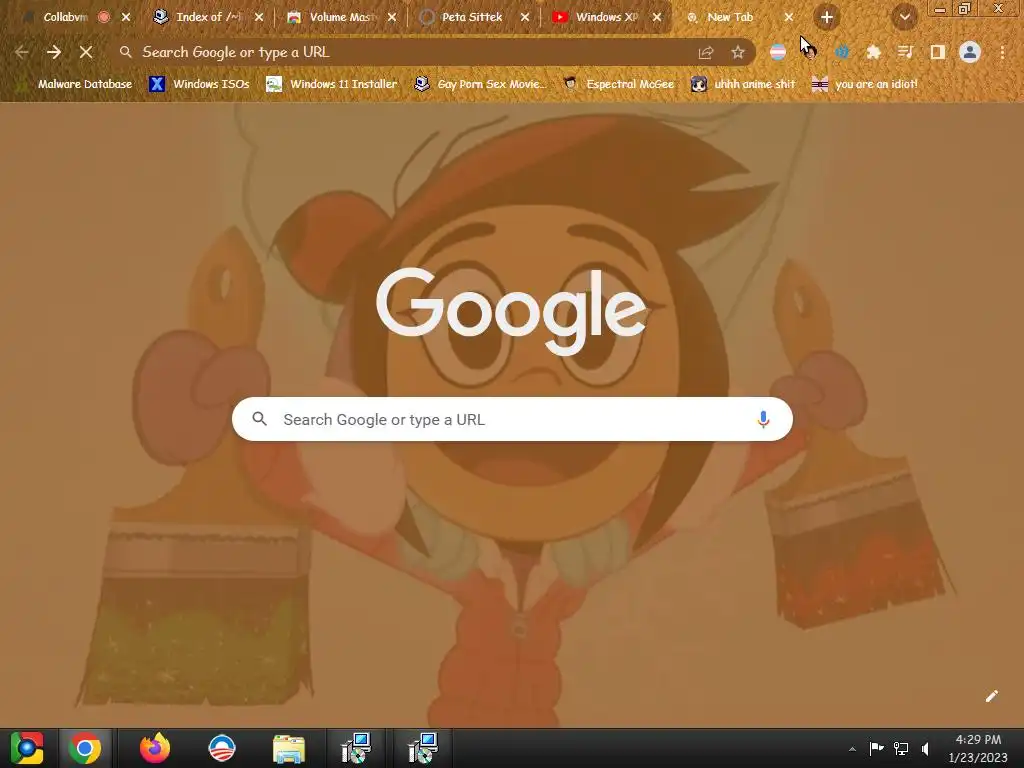Open the Start button on taskbar

(x=27, y=748)
